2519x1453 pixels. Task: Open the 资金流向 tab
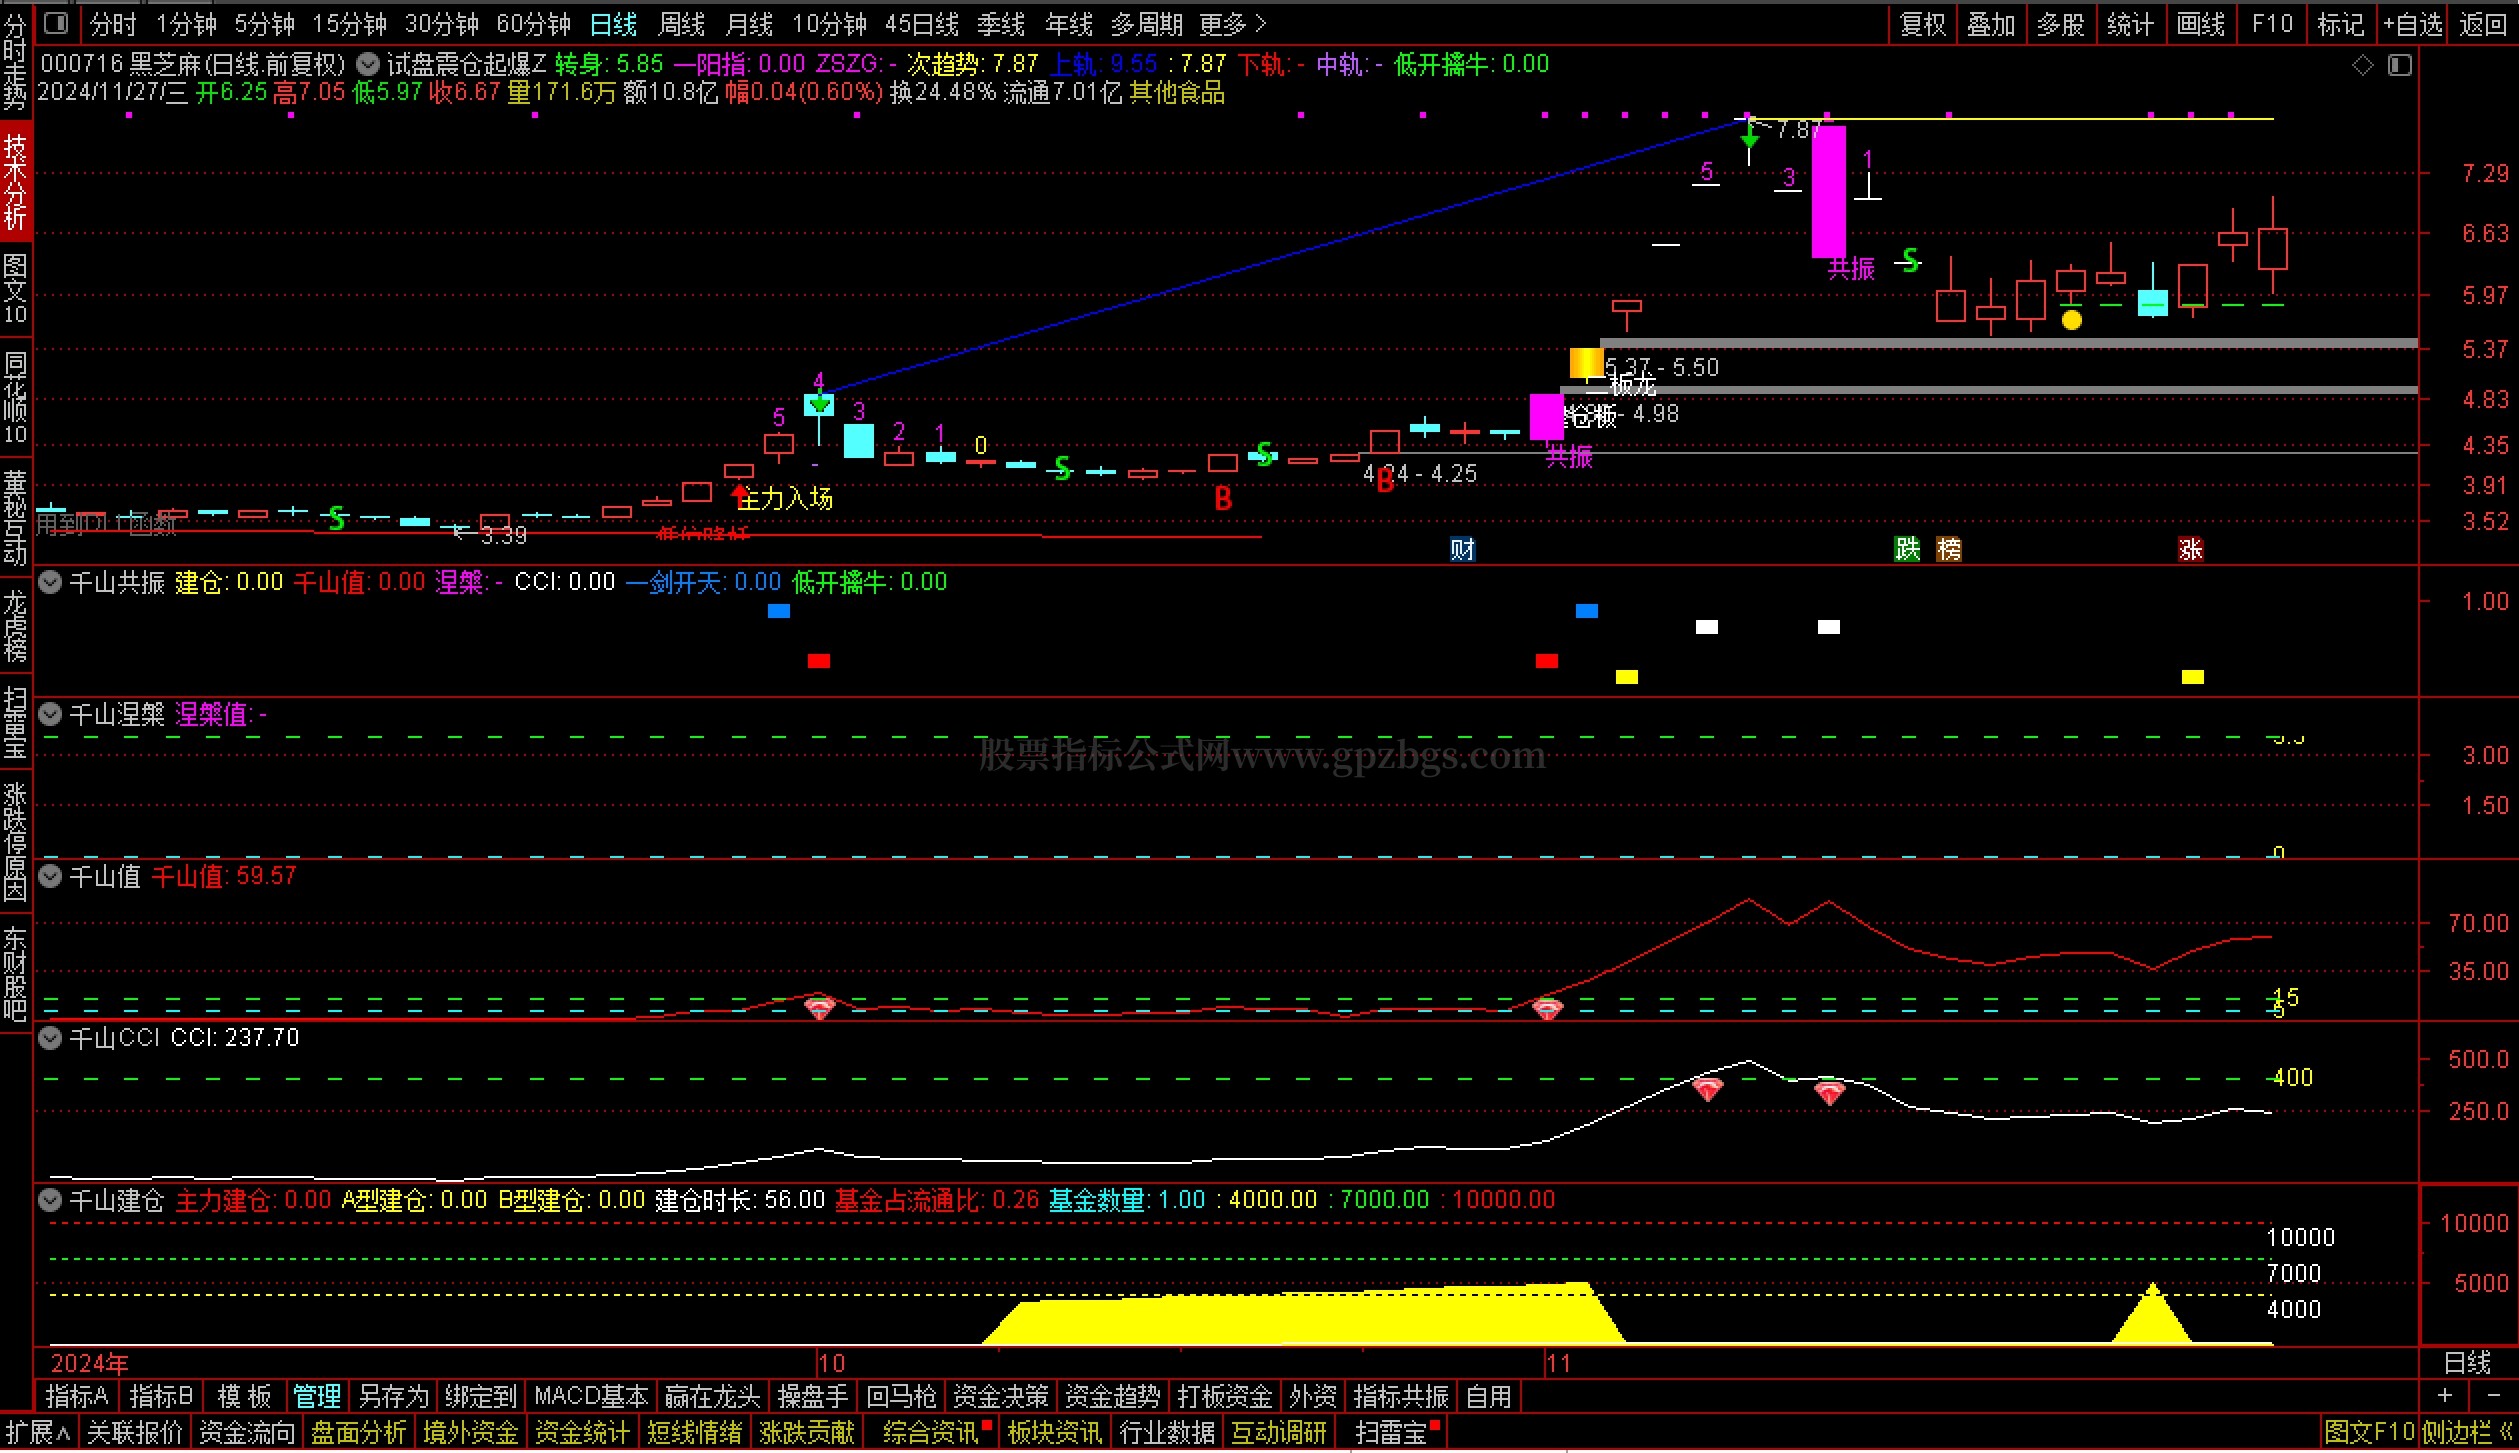(246, 1433)
